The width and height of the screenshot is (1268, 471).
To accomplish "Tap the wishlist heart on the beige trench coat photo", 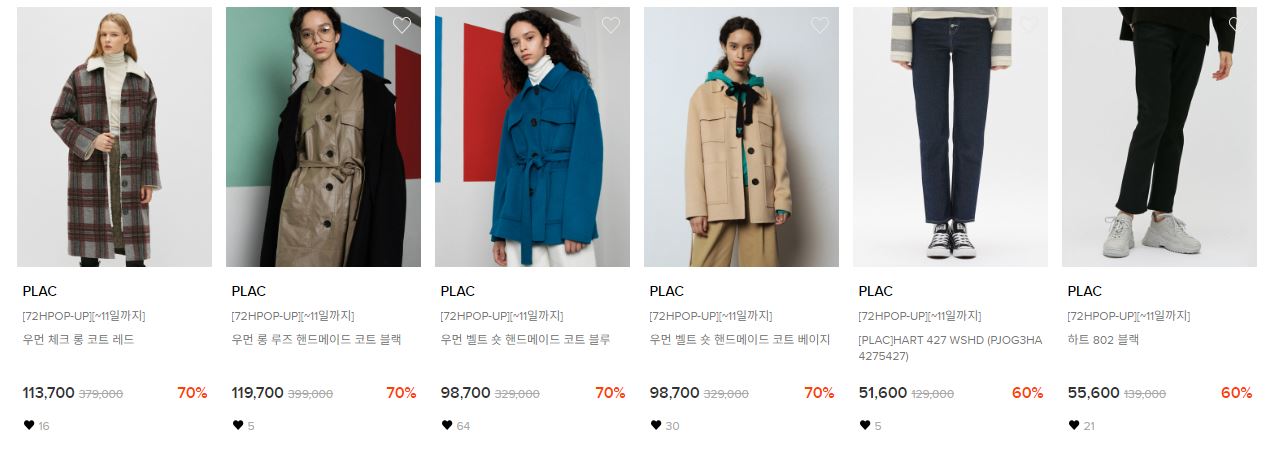I will tap(402, 25).
